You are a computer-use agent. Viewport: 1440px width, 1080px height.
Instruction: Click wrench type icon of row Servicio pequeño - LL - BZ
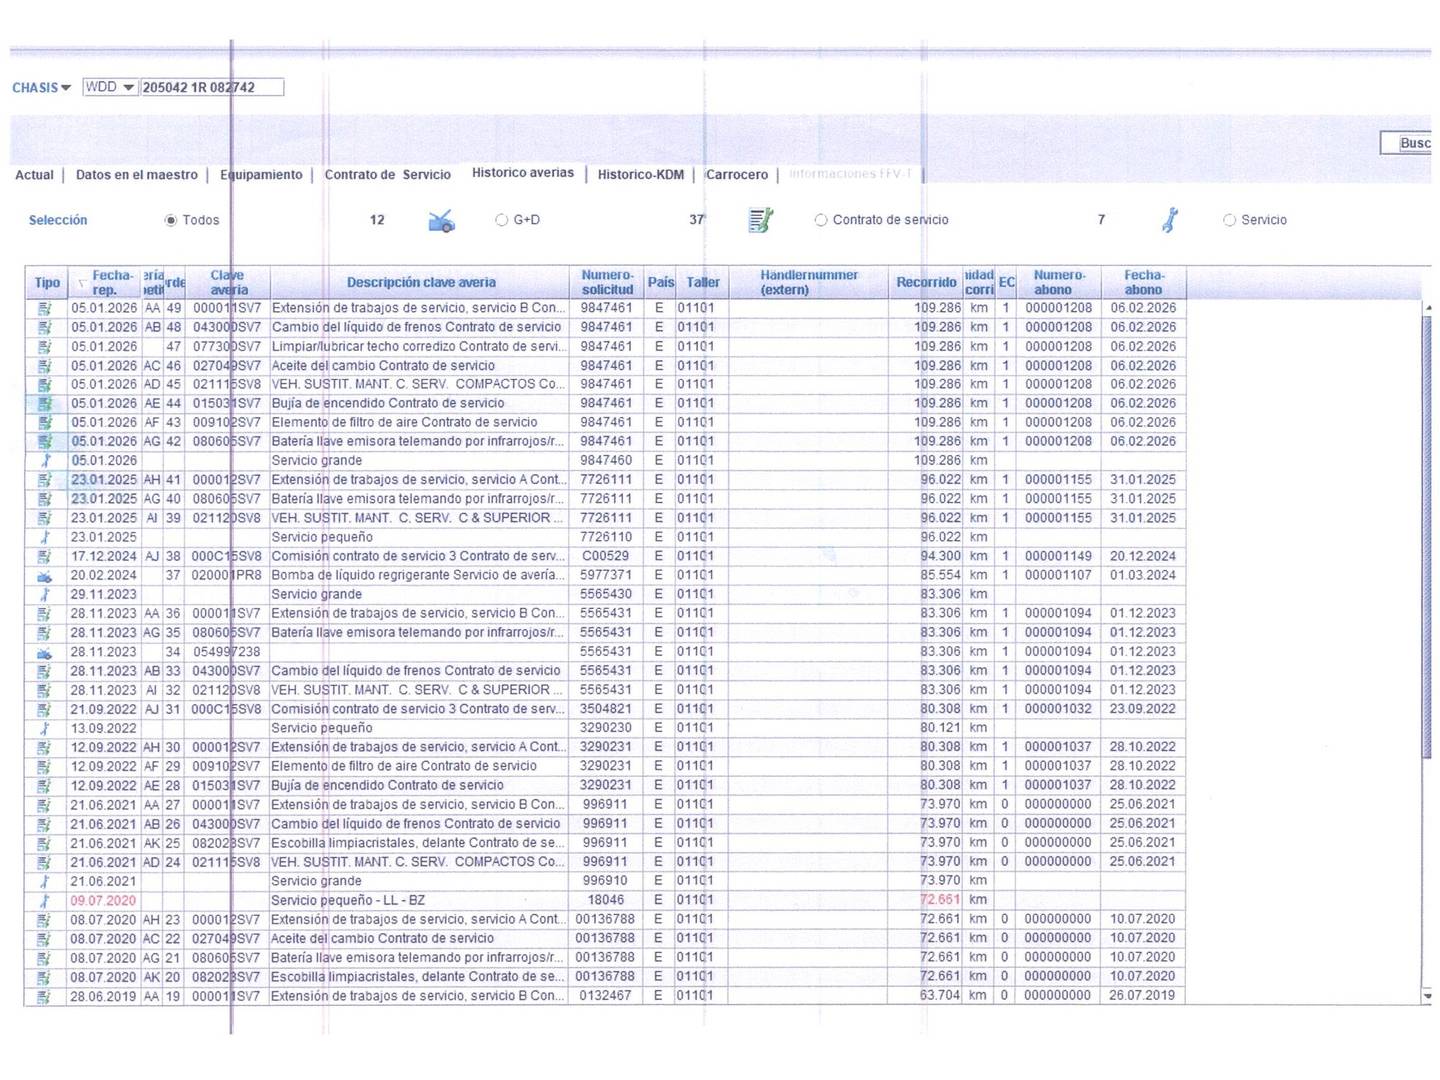(44, 901)
